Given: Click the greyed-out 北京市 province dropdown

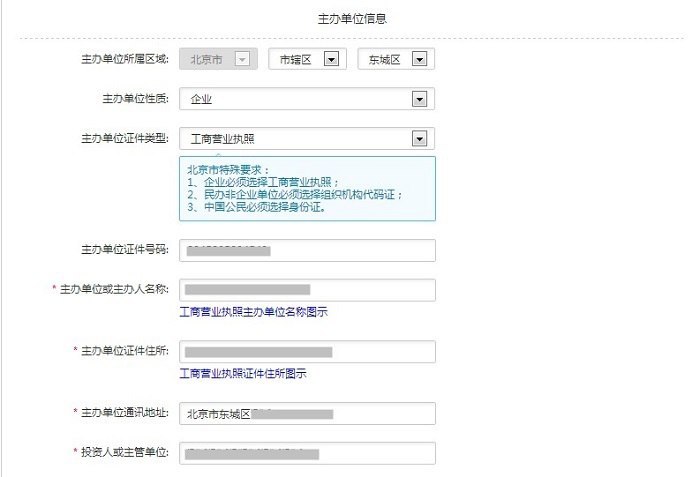Looking at the screenshot, I should pos(218,60).
